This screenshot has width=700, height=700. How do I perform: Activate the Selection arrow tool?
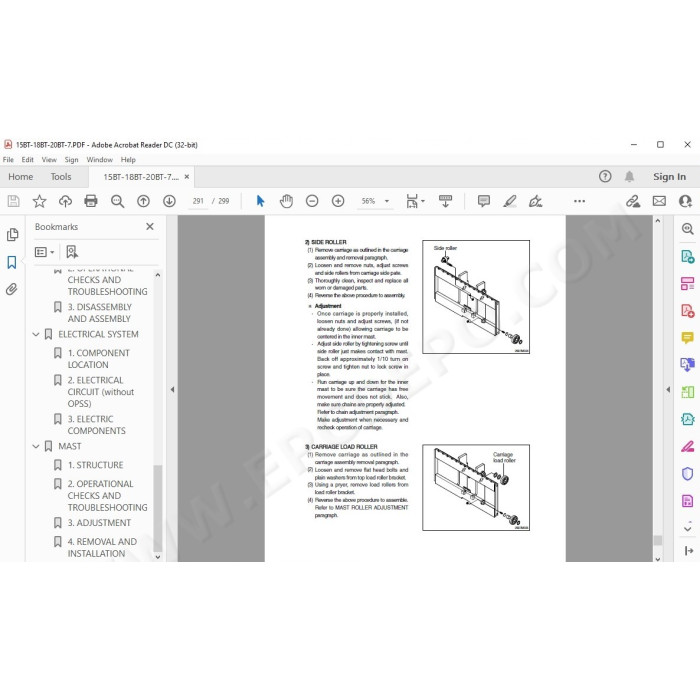pyautogui.click(x=260, y=201)
